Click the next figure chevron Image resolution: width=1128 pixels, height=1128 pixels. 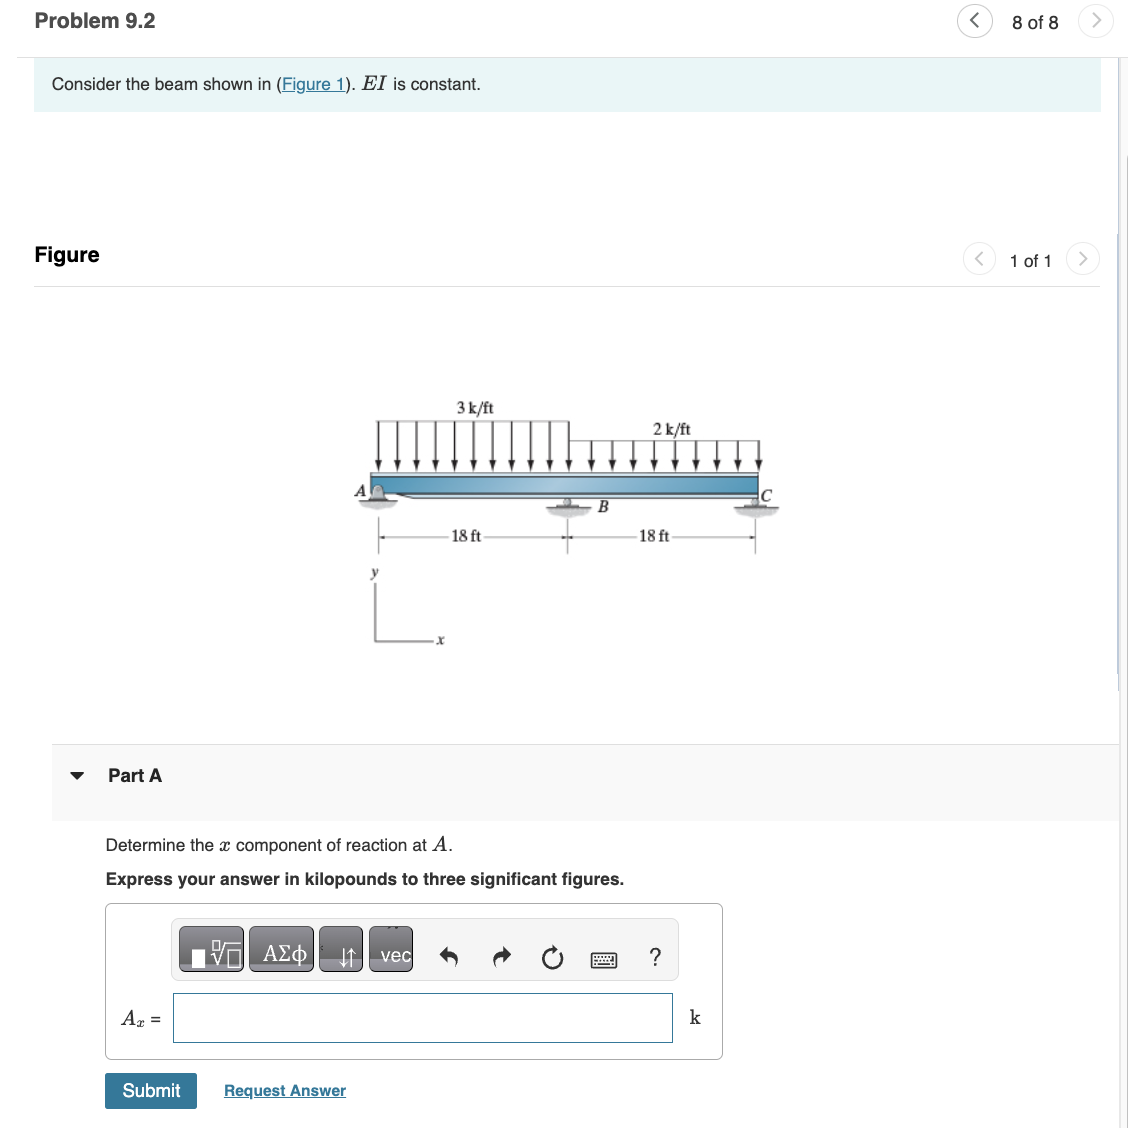[1083, 258]
